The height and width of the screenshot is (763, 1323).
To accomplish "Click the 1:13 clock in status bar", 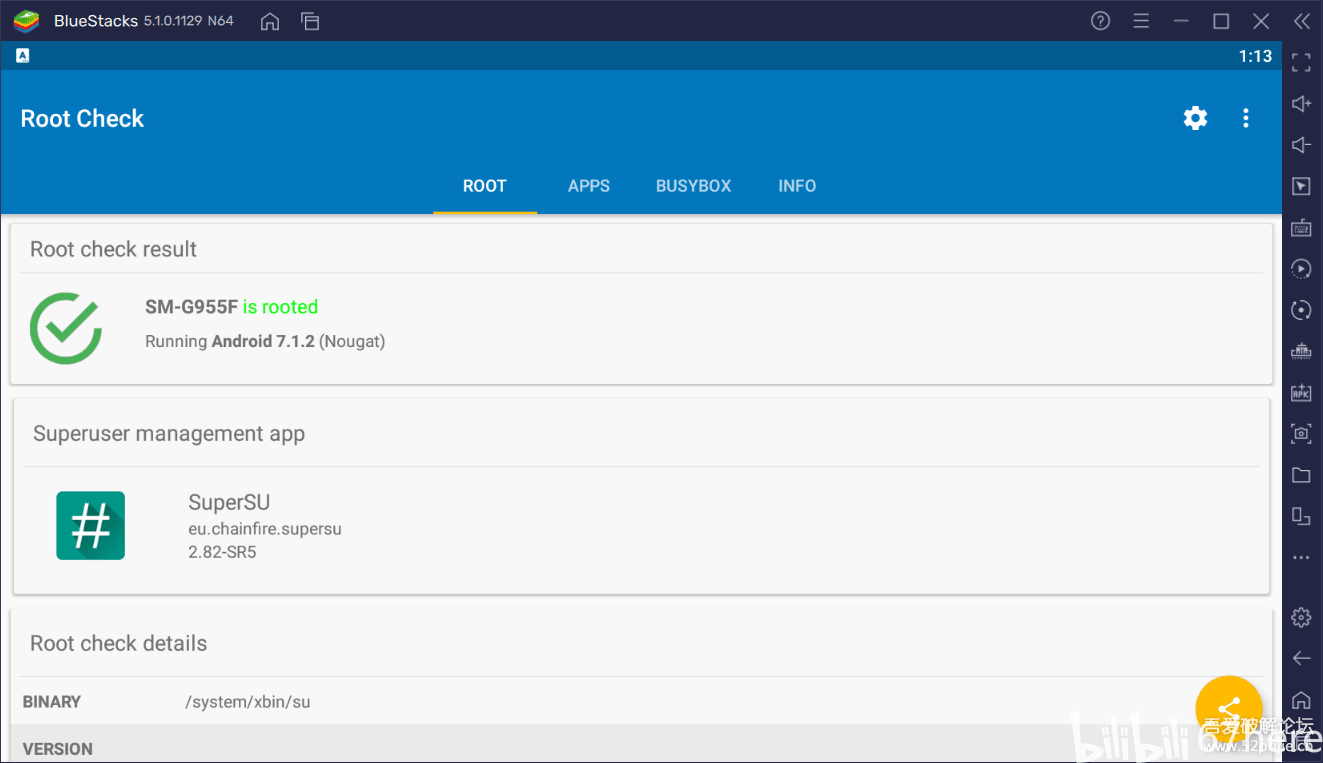I will [1255, 56].
